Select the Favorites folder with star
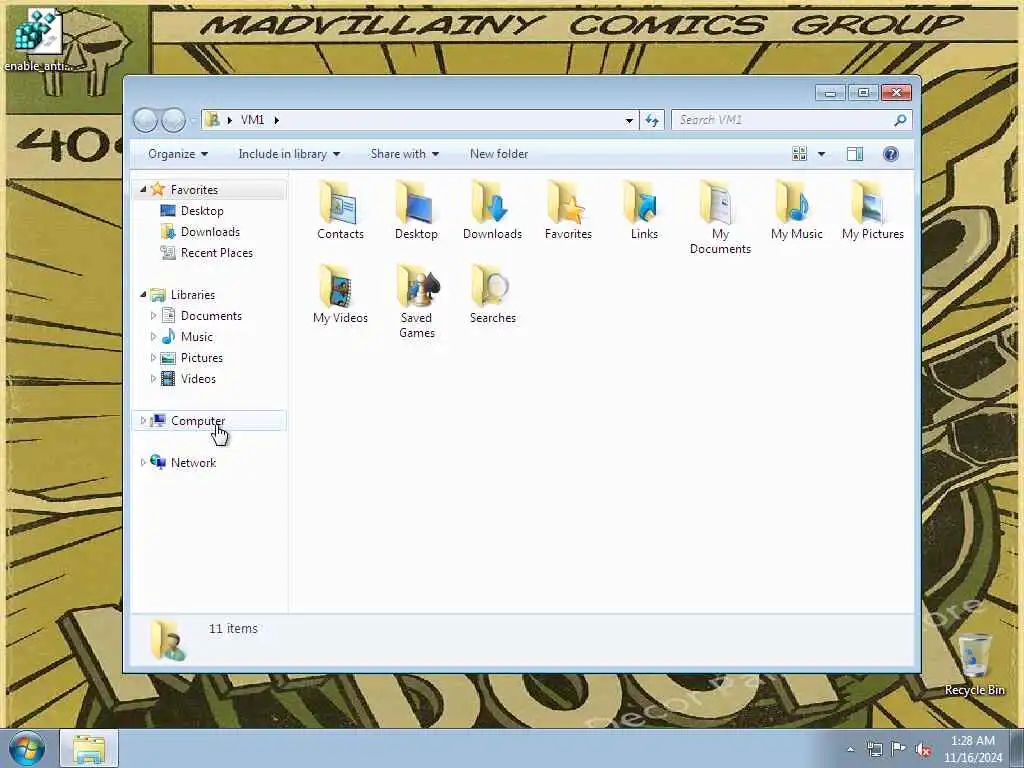This screenshot has height=768, width=1024. [x=568, y=210]
